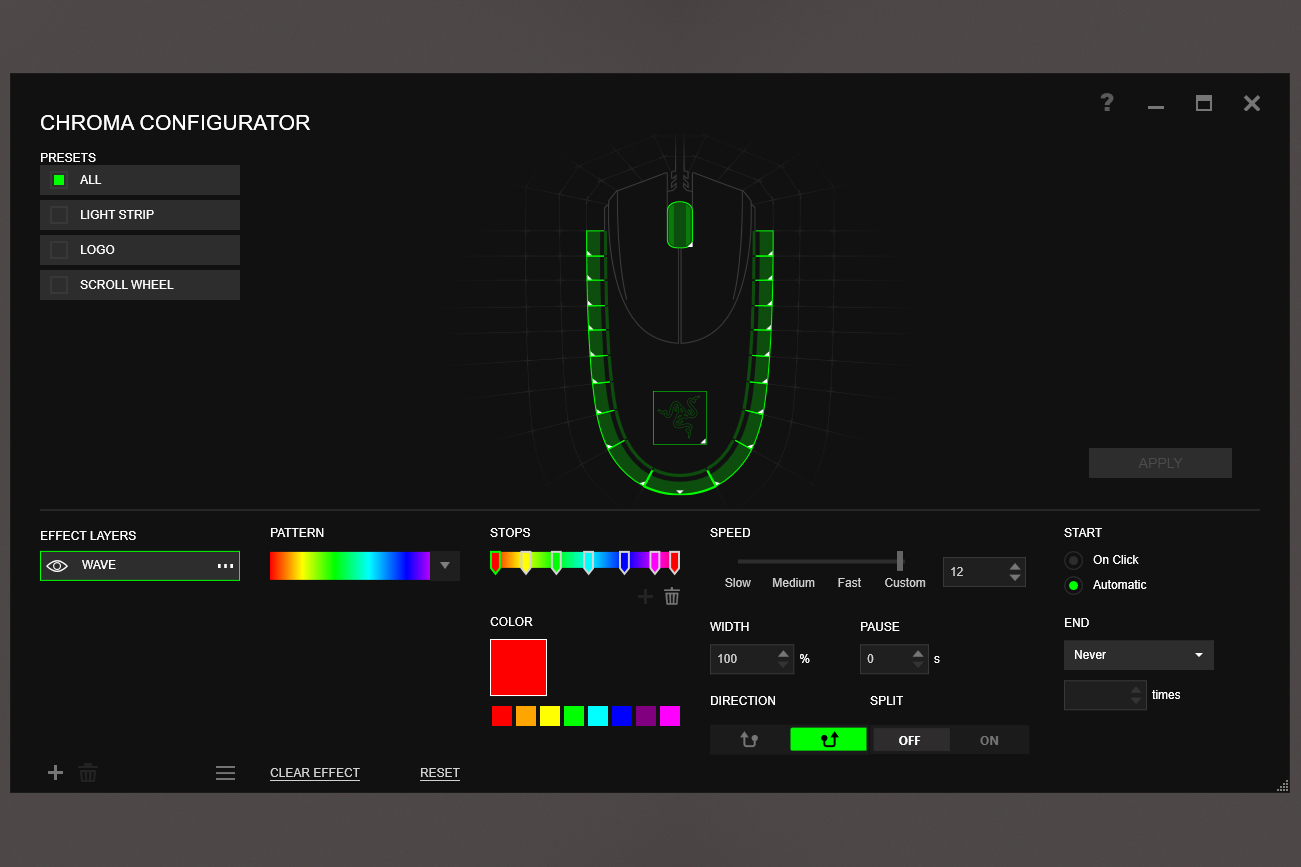Minimize the Chroma Configurator window

click(x=1156, y=107)
